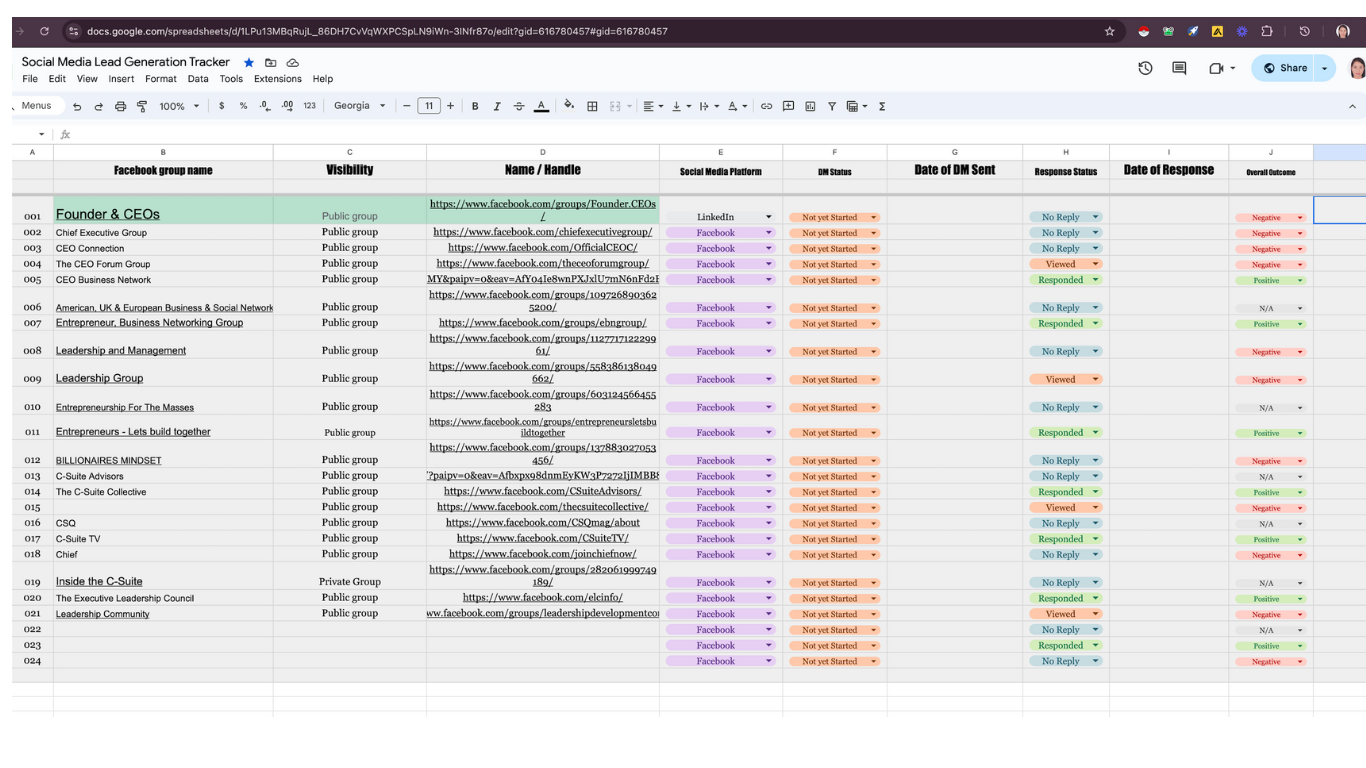Open the Text color picker
Image resolution: width=1366 pixels, height=768 pixels.
coord(541,106)
